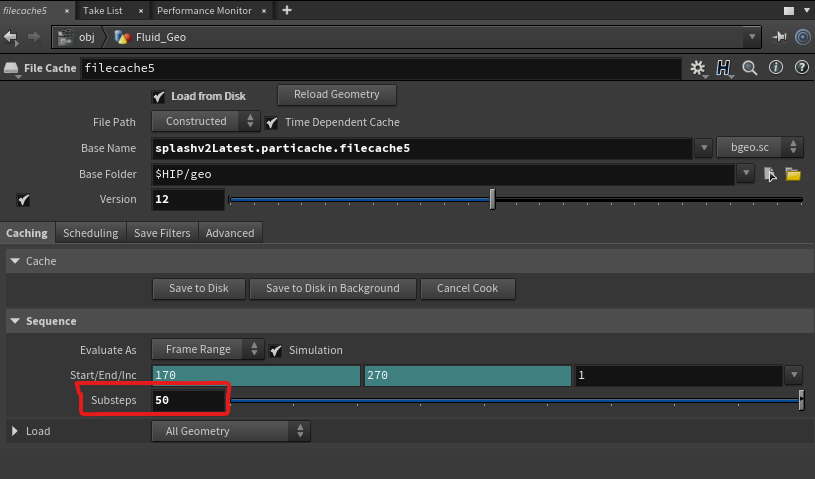The width and height of the screenshot is (815, 479).
Task: Go back with the left arrow icon
Action: point(10,37)
